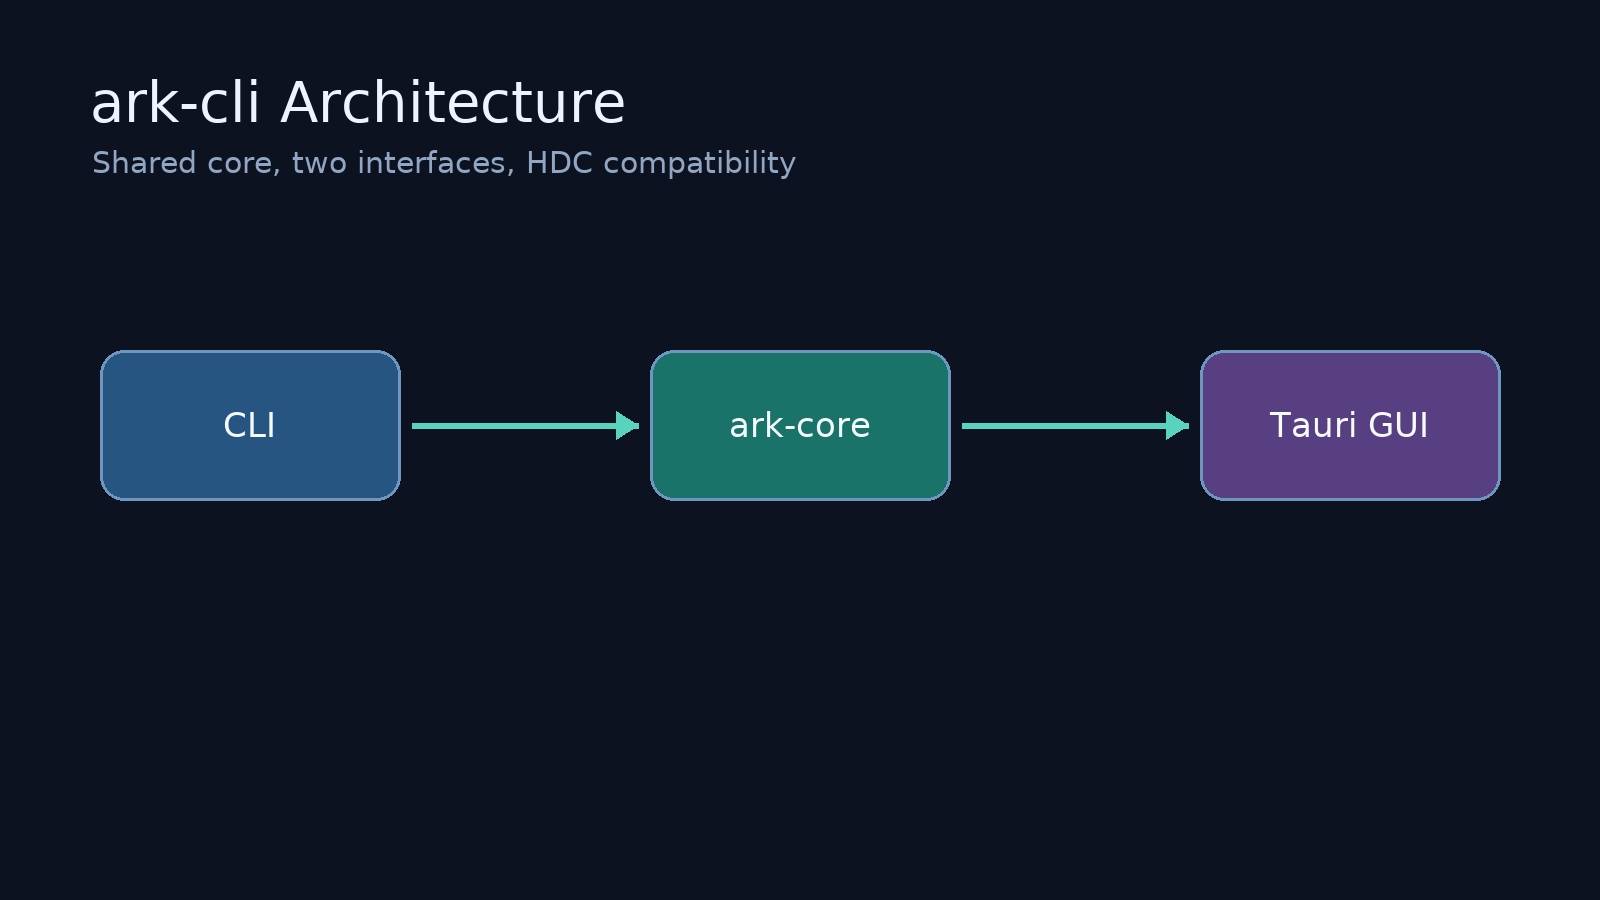Click the "ark-cli Architecture" title text
The image size is (1600, 900).
(358, 103)
